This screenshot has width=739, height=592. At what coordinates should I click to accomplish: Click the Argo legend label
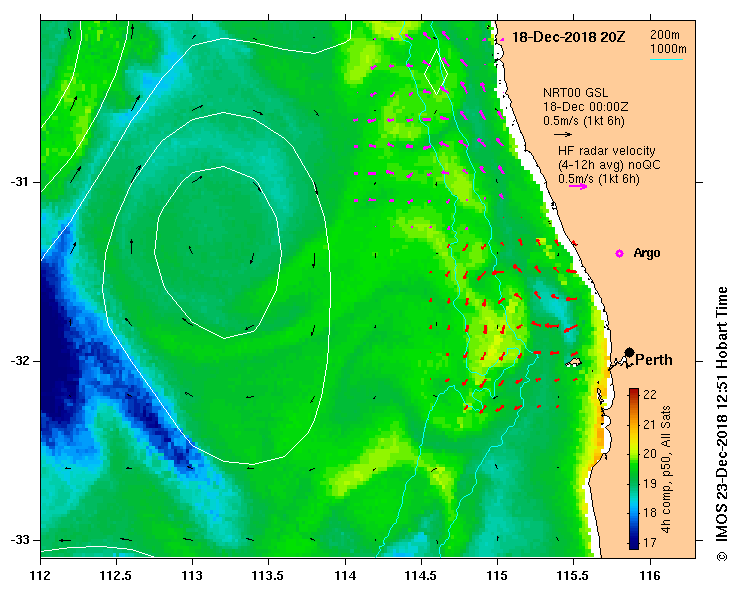[x=647, y=253]
